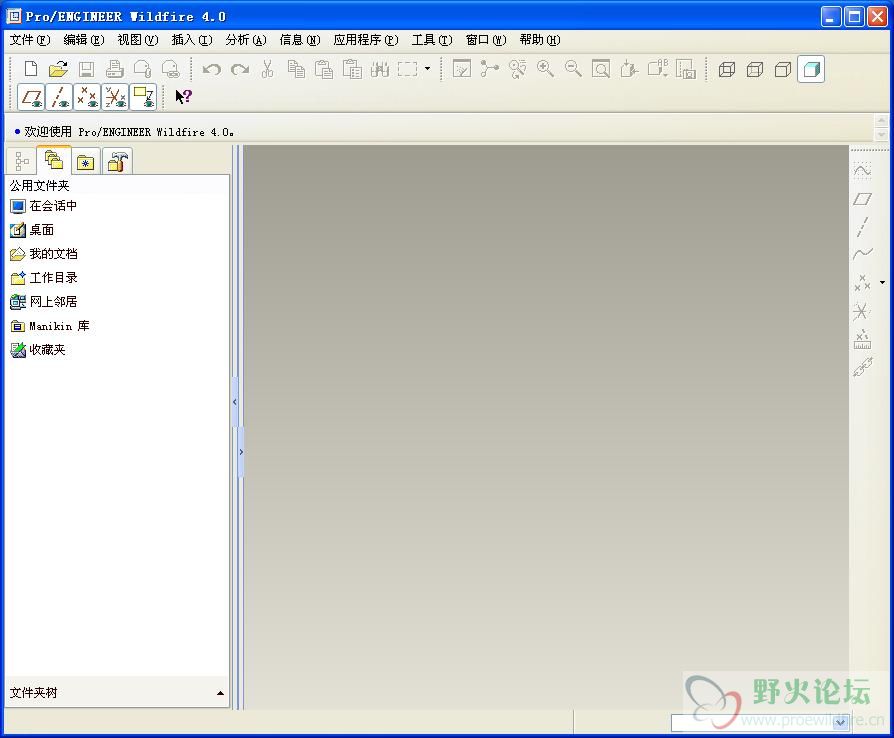Click the Zoom Out magnifier icon
Image resolution: width=894 pixels, height=738 pixels.
pyautogui.click(x=573, y=69)
